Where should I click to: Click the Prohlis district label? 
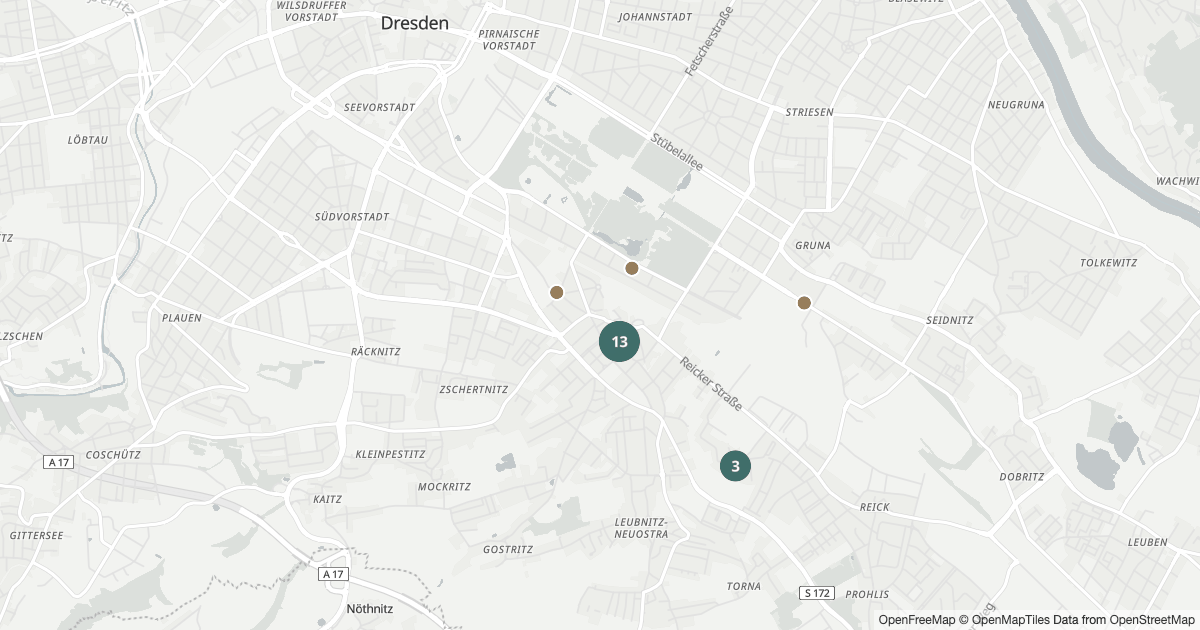(x=867, y=594)
